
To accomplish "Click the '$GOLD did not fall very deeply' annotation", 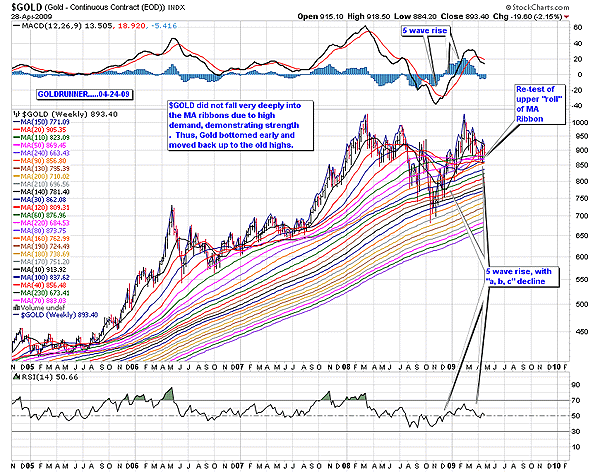I will click(x=240, y=125).
